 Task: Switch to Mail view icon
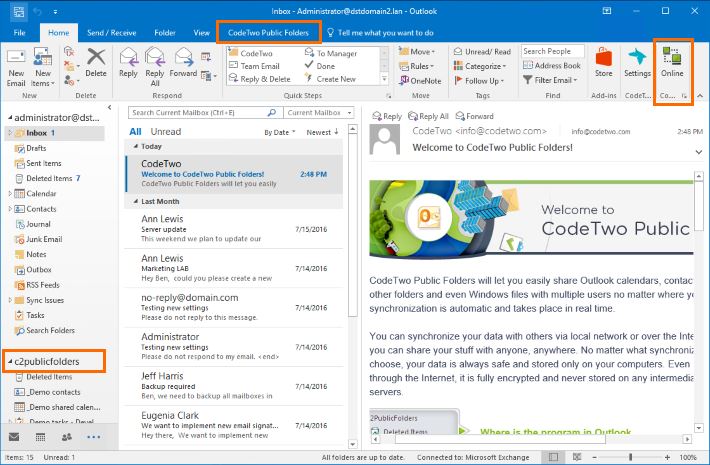(x=14, y=437)
